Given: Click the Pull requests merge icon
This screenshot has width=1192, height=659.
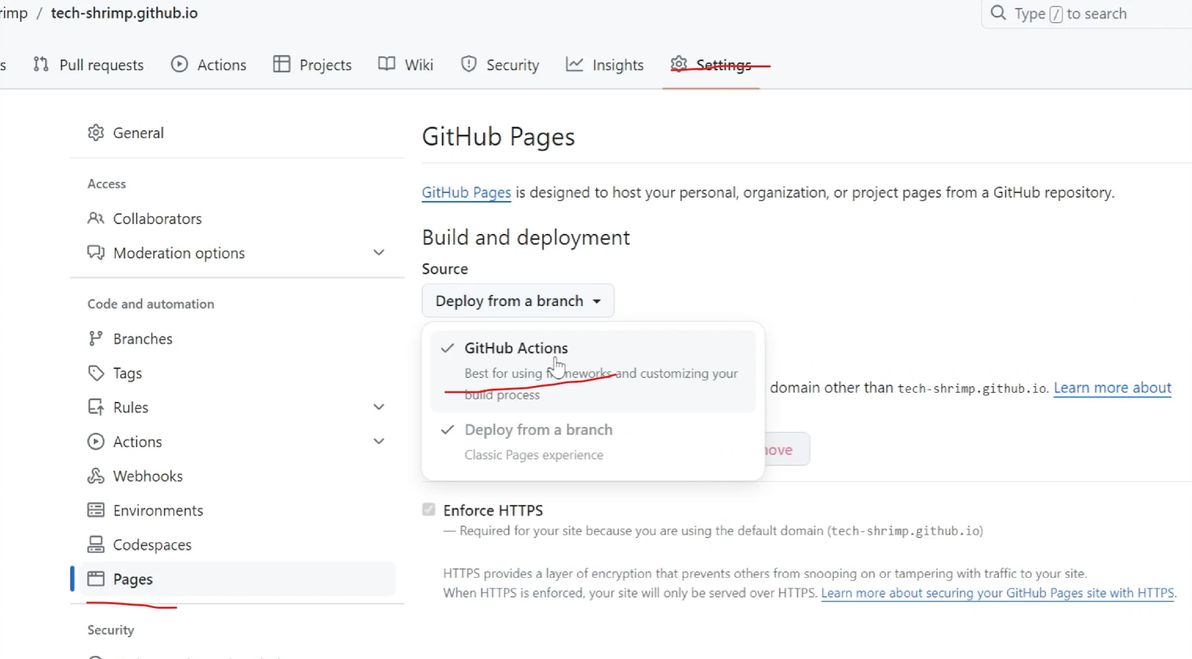Looking at the screenshot, I should tap(41, 65).
